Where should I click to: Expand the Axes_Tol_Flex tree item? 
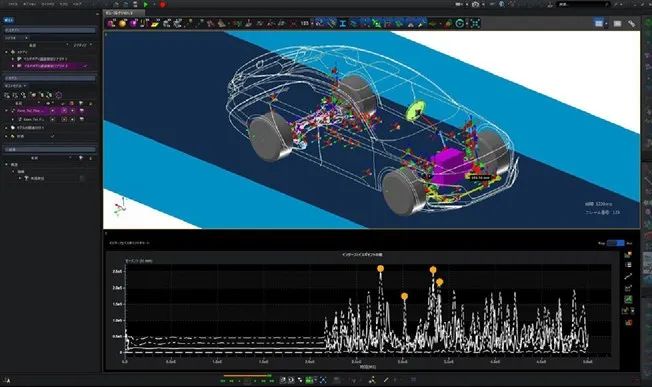[x=7, y=111]
